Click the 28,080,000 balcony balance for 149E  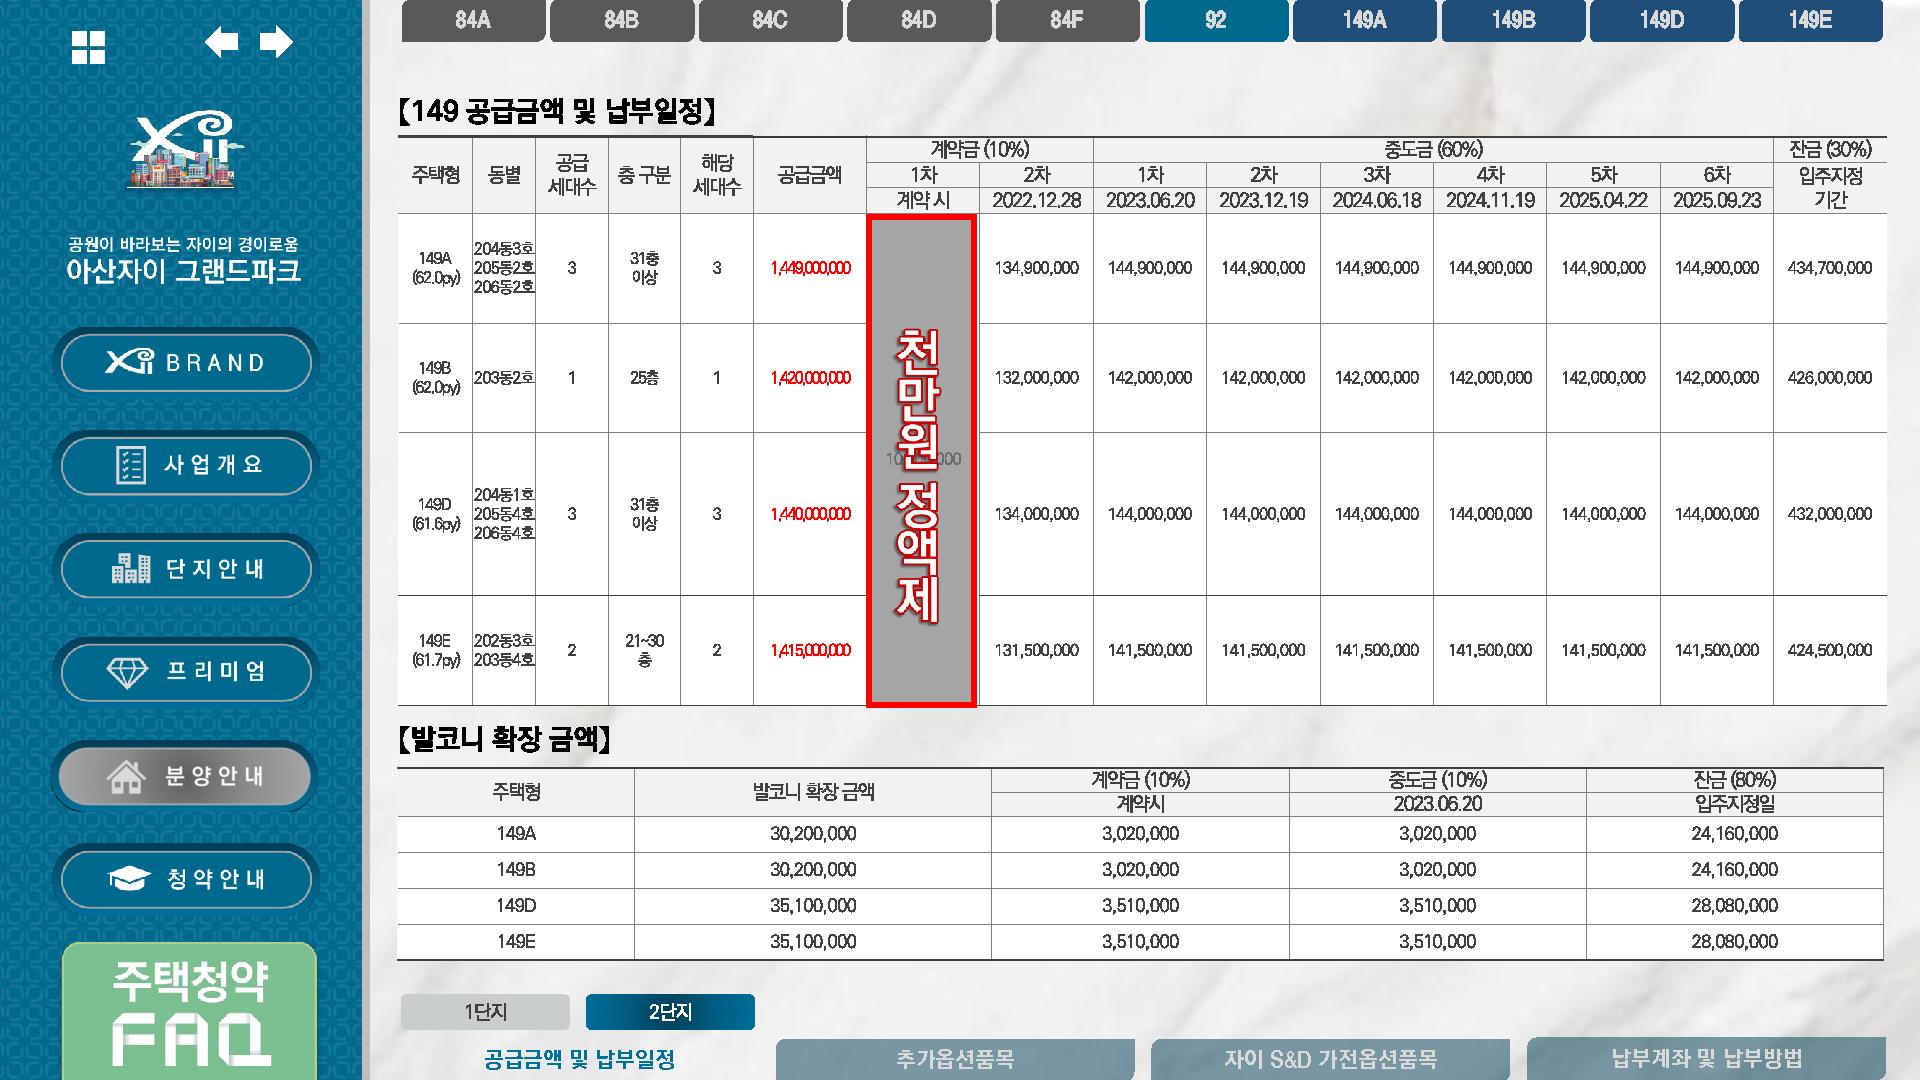click(x=1734, y=942)
